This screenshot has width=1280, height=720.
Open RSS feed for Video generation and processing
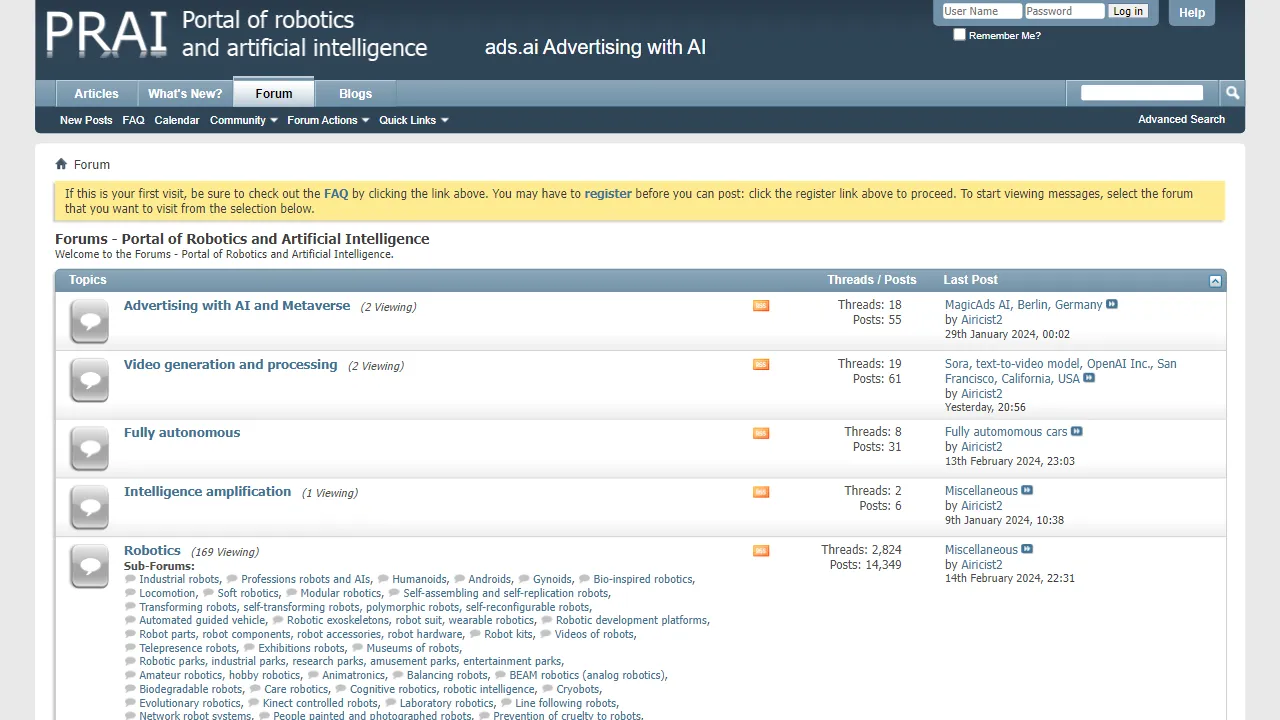761,364
